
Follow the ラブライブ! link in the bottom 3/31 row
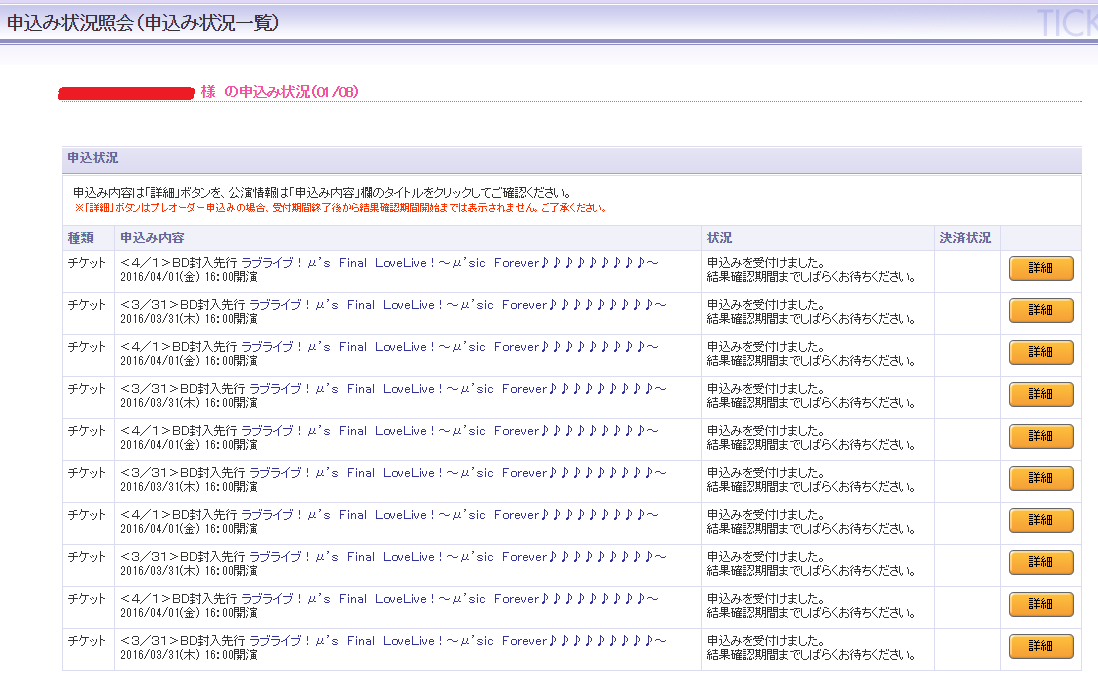(458, 641)
